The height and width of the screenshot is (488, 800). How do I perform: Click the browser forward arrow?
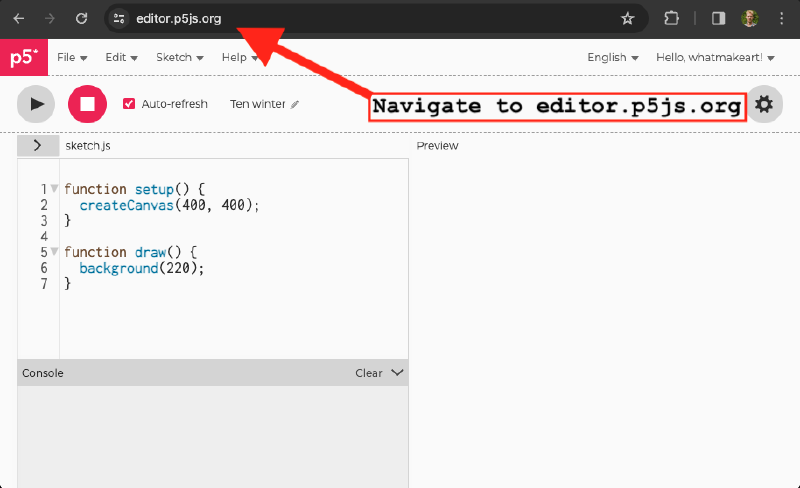click(49, 19)
